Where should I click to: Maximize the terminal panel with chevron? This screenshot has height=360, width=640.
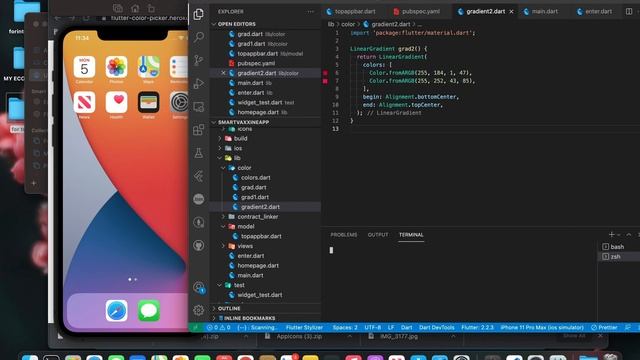[x=629, y=234]
